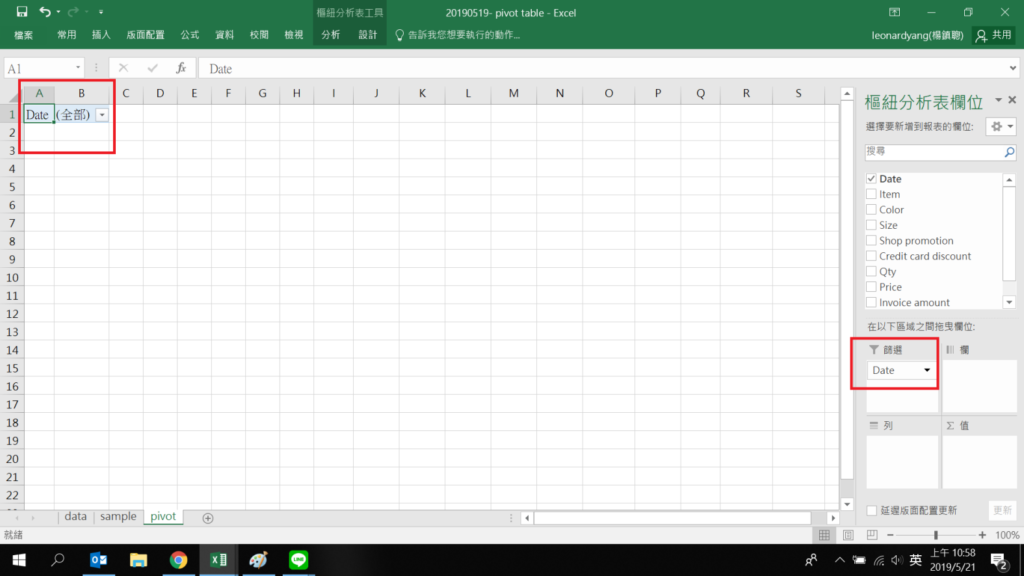Open the 插入 ribbon tab
This screenshot has width=1024, height=576.
tap(101, 35)
